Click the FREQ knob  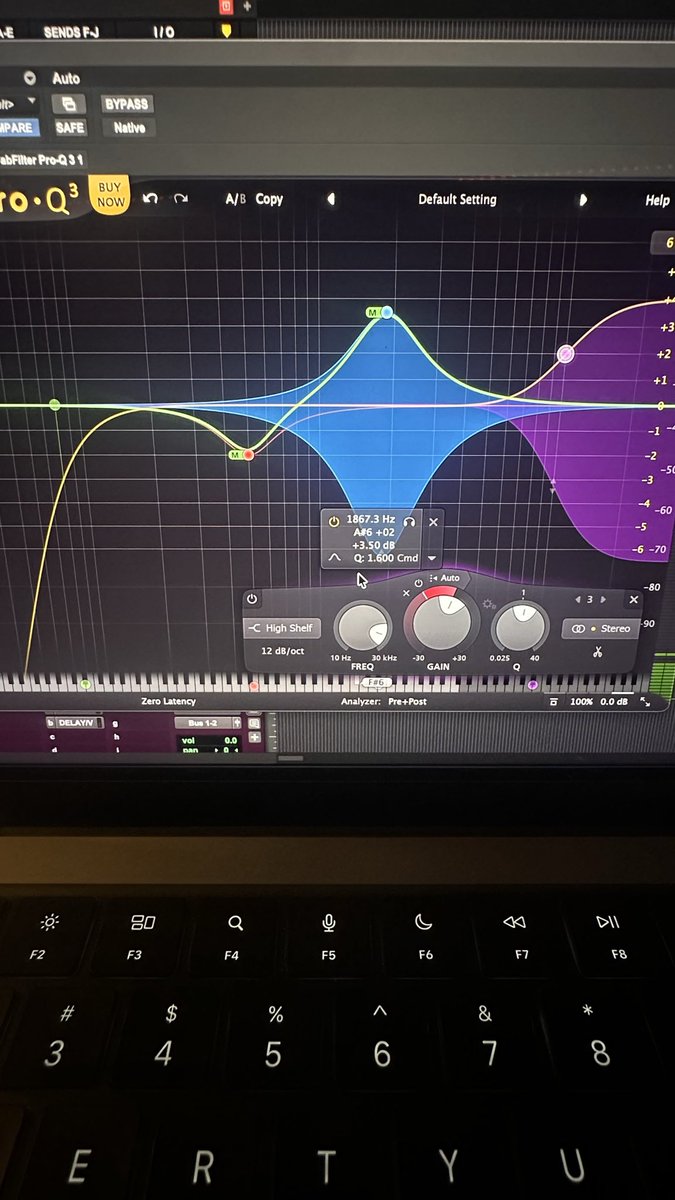point(362,628)
